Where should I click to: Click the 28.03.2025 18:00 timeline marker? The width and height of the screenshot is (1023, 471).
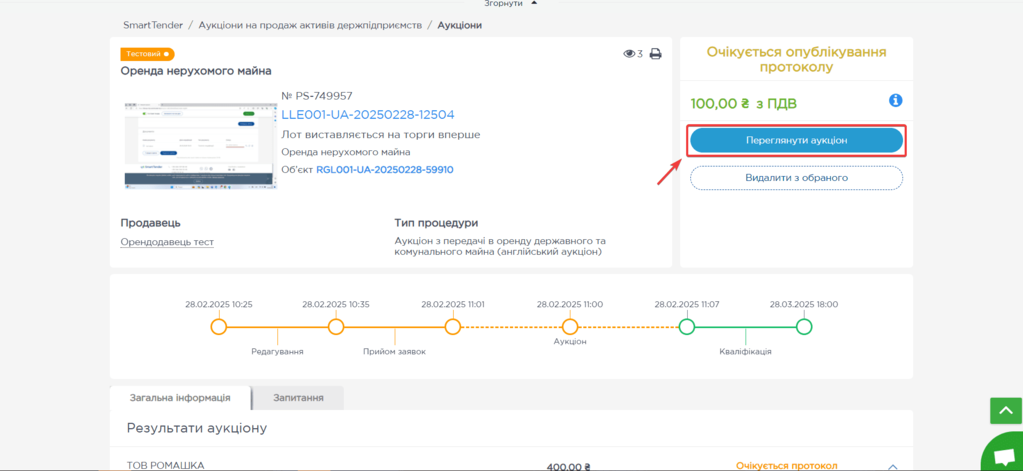pyautogui.click(x=804, y=327)
